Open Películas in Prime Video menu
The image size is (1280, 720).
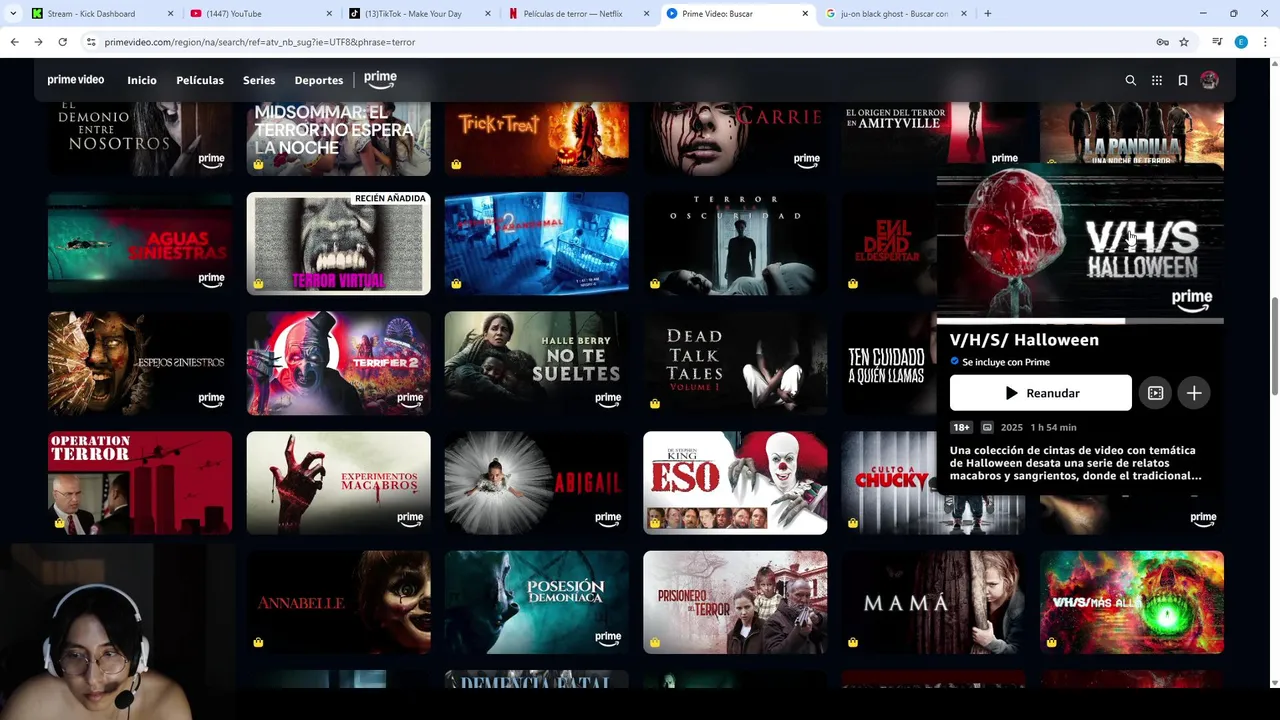(200, 80)
